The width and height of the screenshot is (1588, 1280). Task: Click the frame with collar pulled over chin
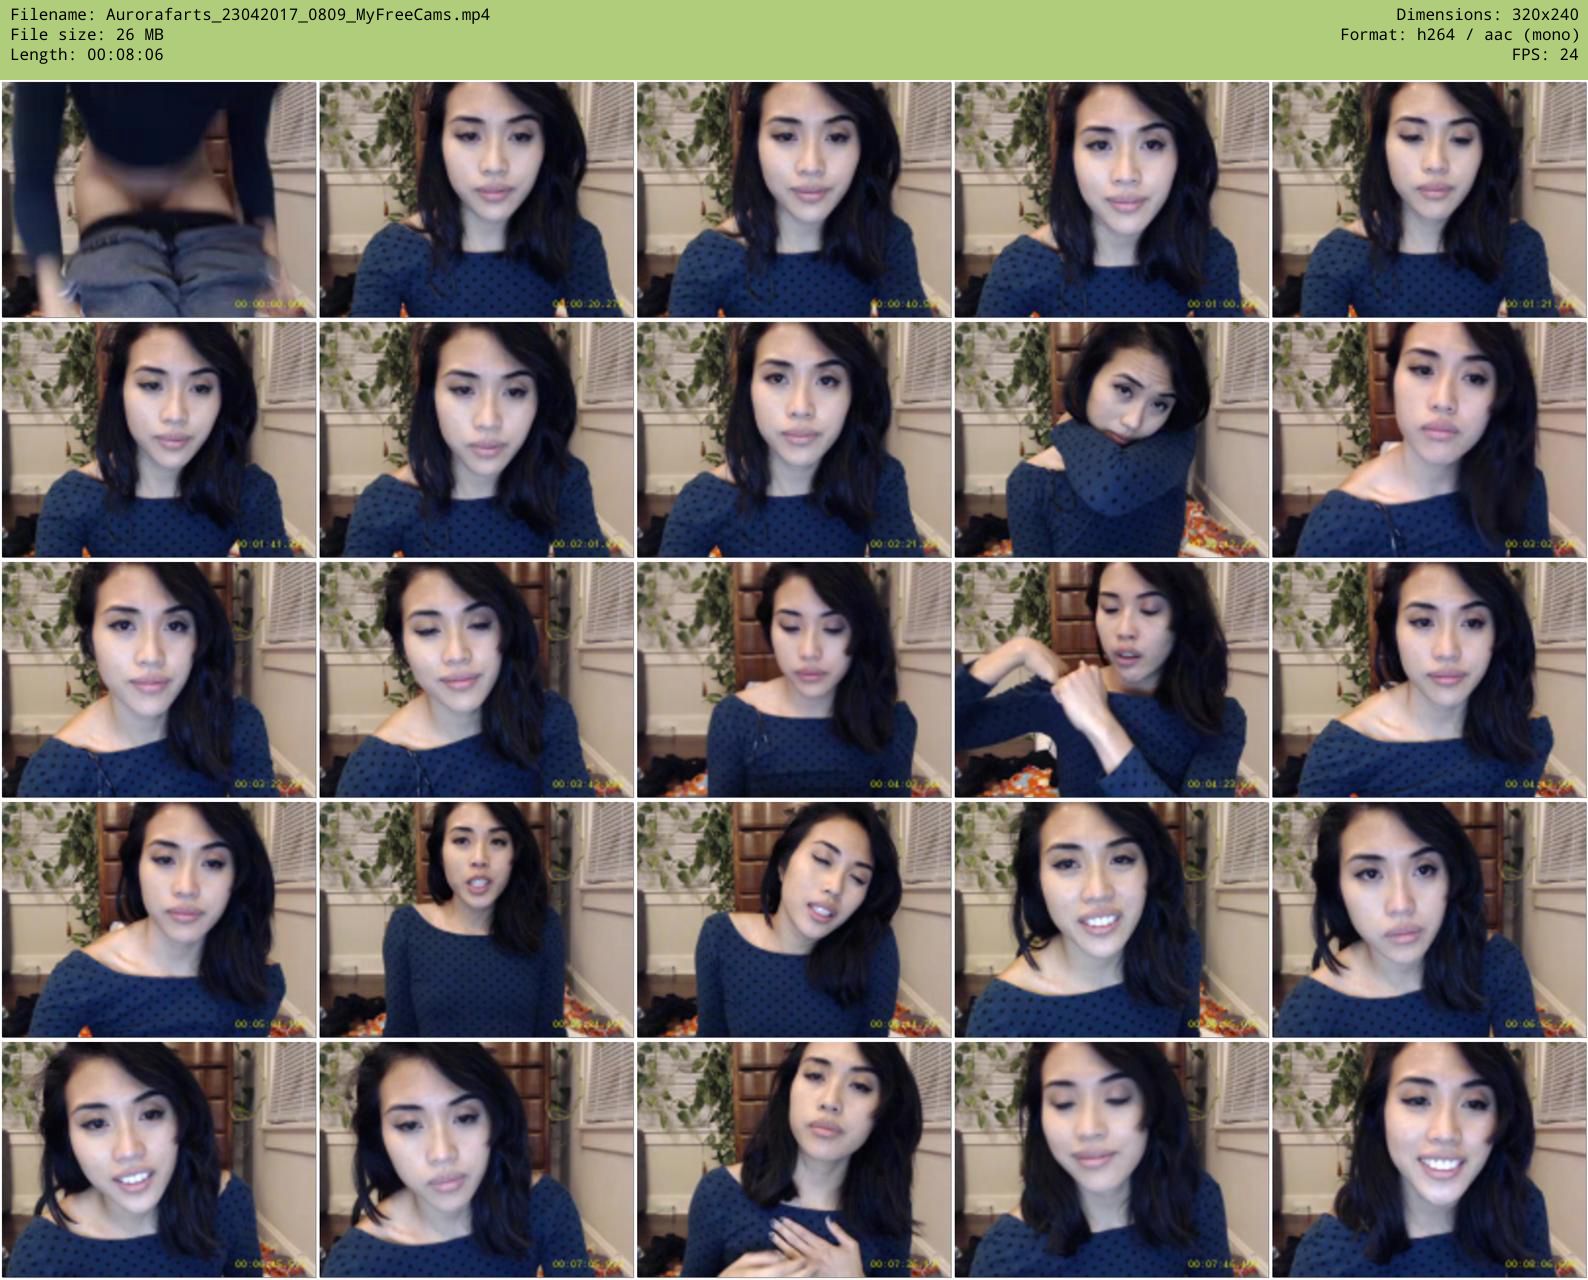pyautogui.click(x=1111, y=440)
